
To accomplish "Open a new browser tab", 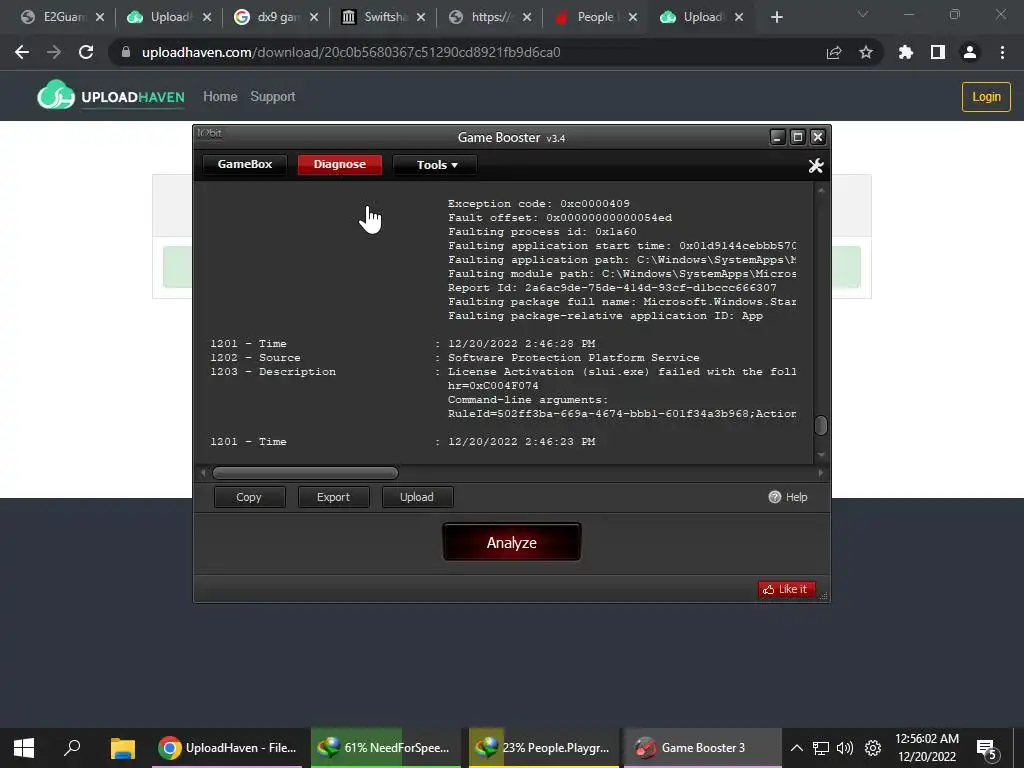I will click(776, 18).
